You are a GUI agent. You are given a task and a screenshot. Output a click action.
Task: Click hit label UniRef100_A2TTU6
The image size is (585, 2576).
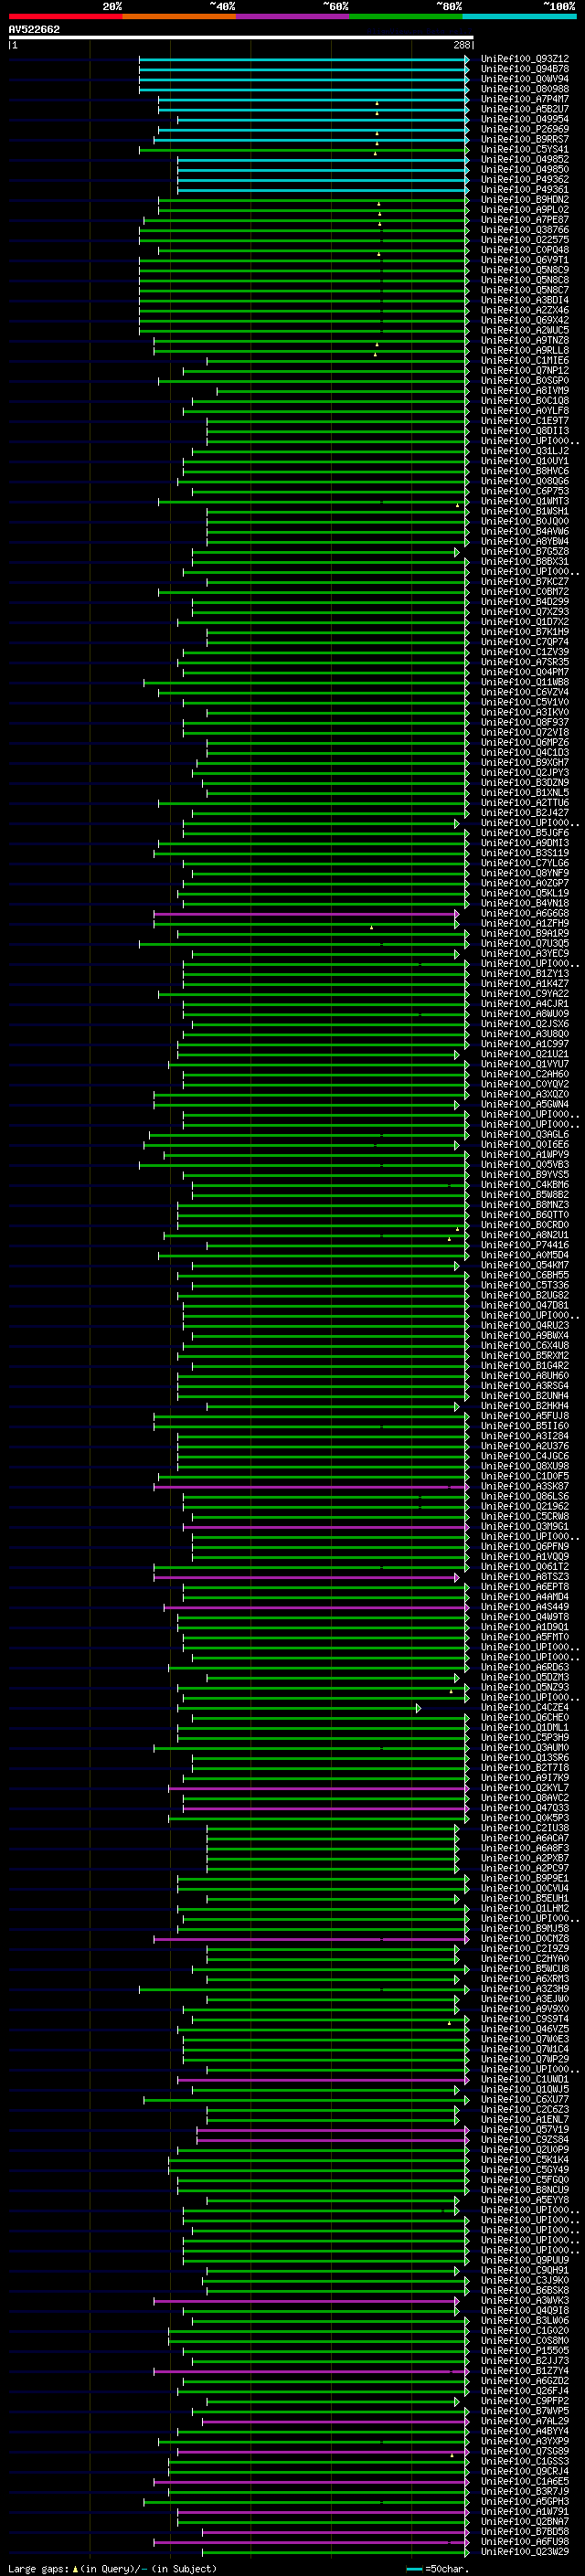coord(524,803)
